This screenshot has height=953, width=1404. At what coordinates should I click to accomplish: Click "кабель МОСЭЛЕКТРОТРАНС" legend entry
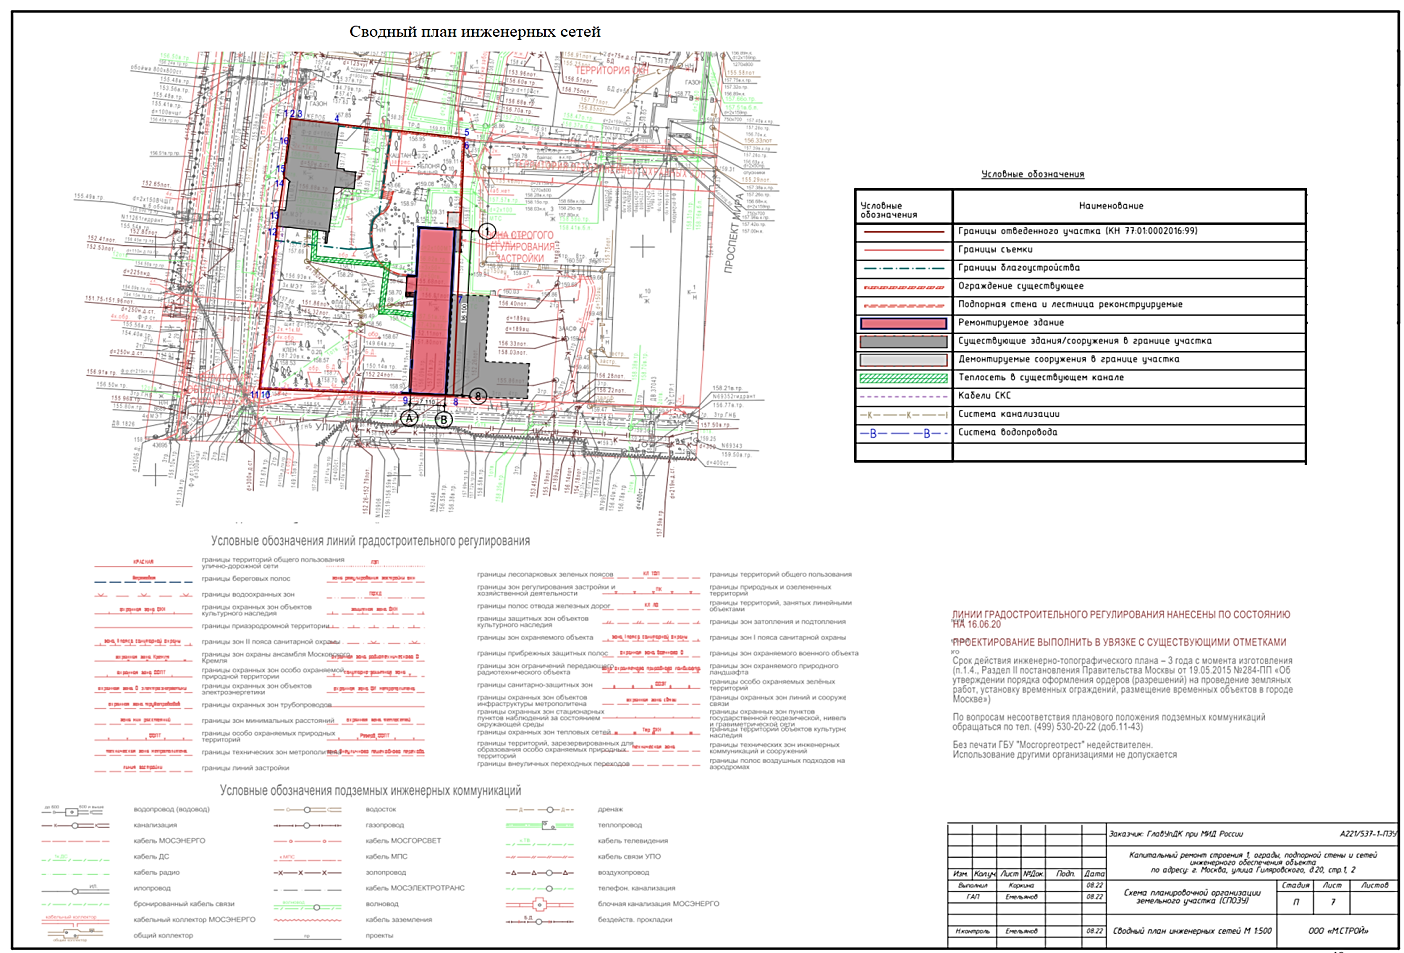click(415, 888)
